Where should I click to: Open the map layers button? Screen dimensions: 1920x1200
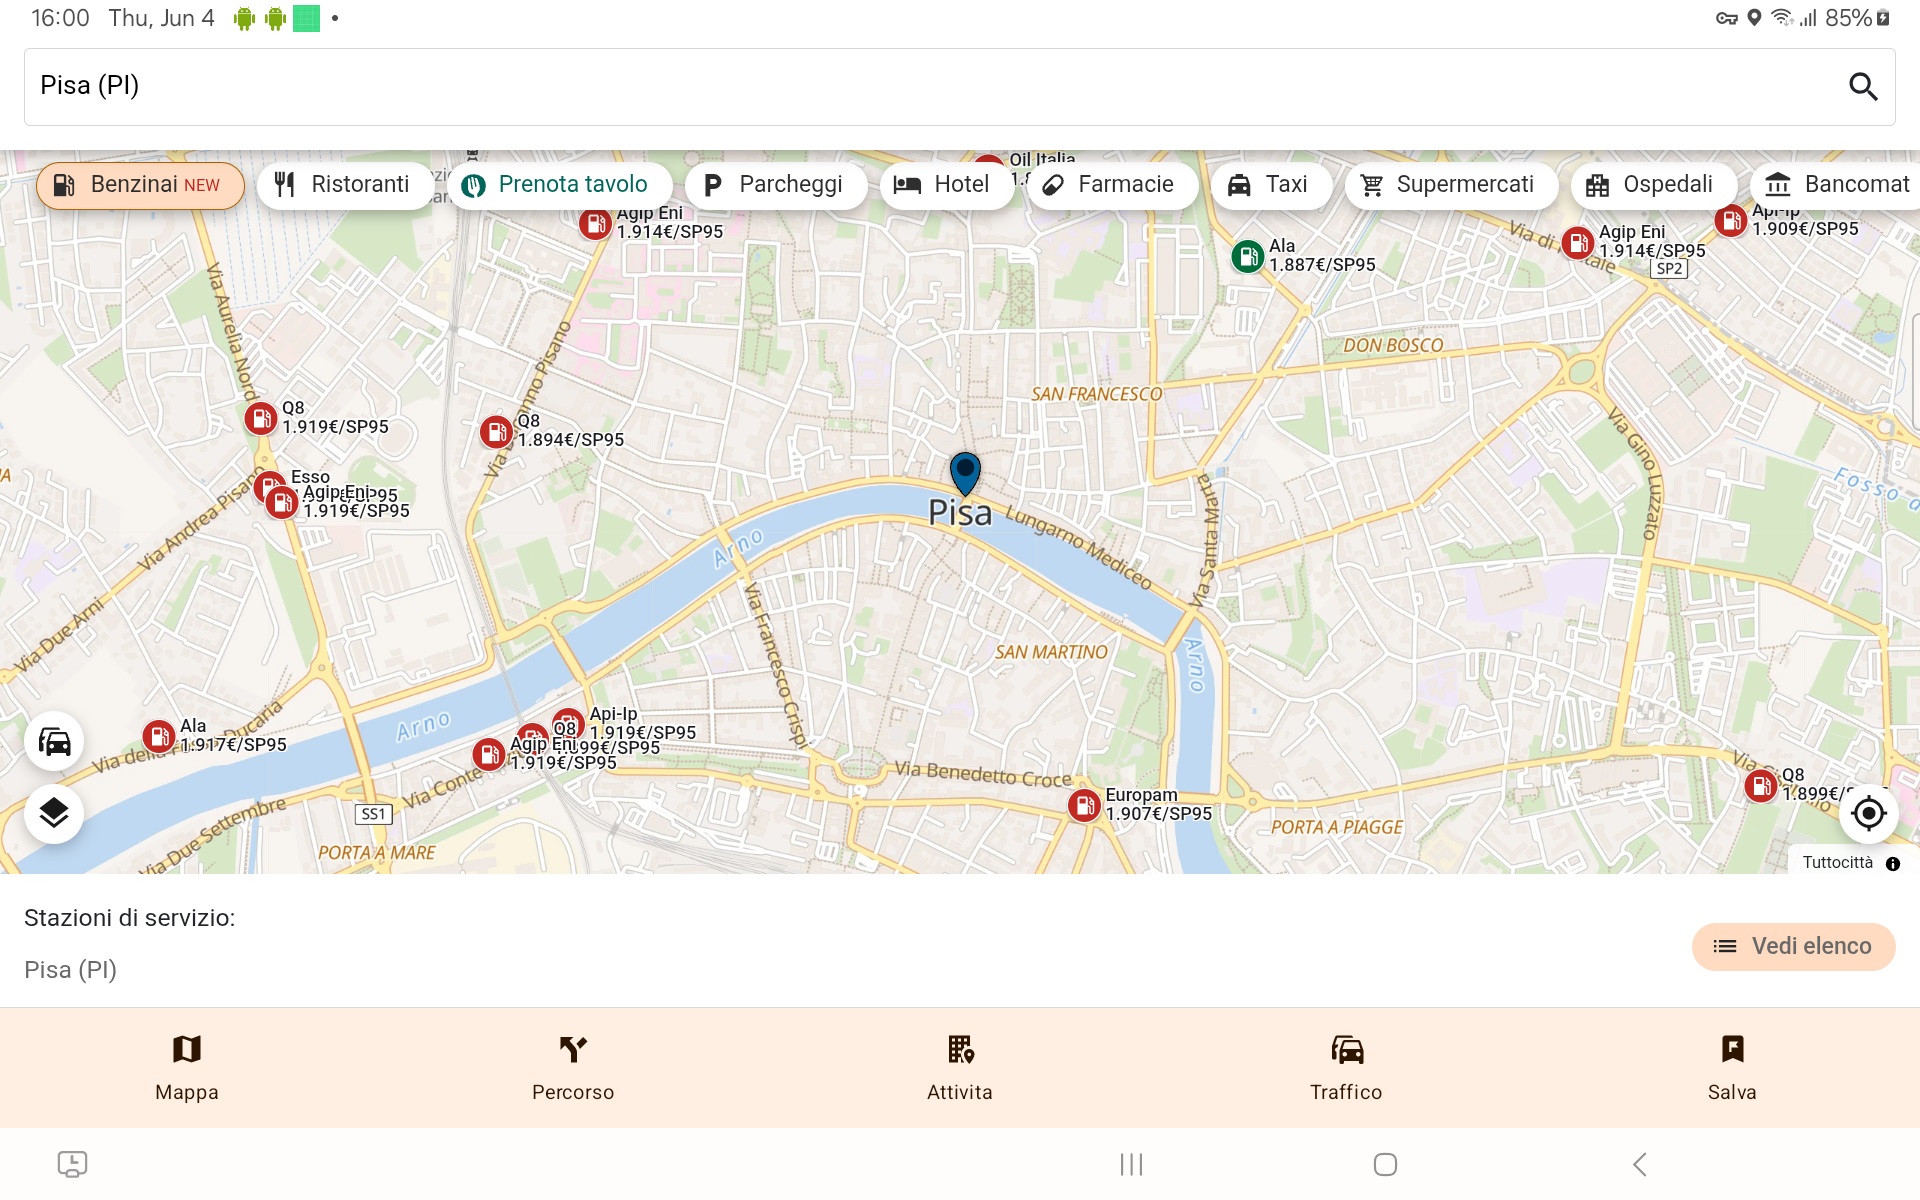54,813
